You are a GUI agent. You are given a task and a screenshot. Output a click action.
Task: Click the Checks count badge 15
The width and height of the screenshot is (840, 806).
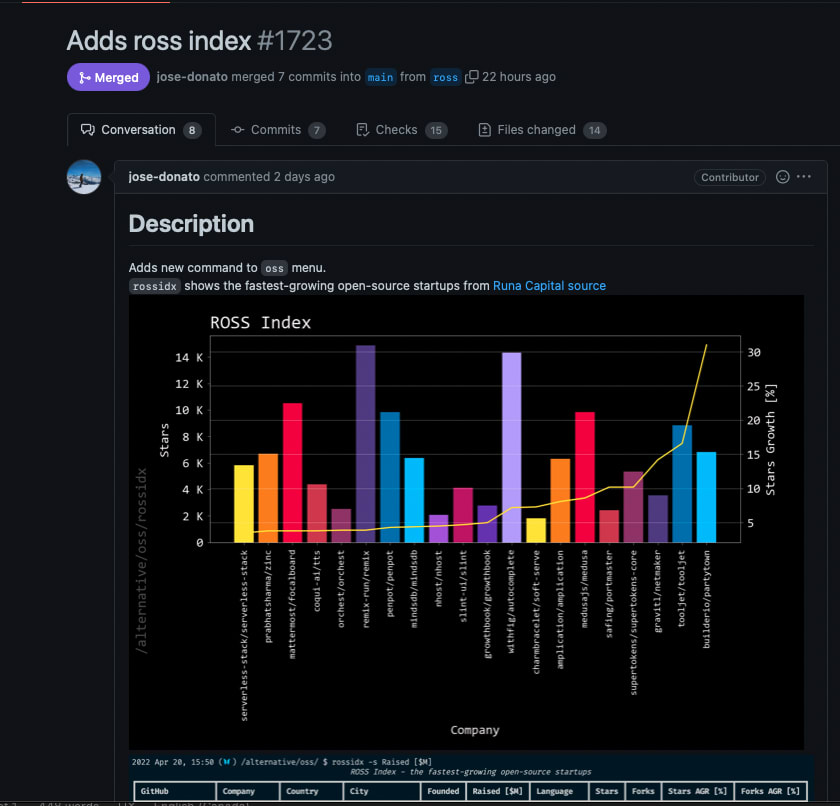(436, 130)
